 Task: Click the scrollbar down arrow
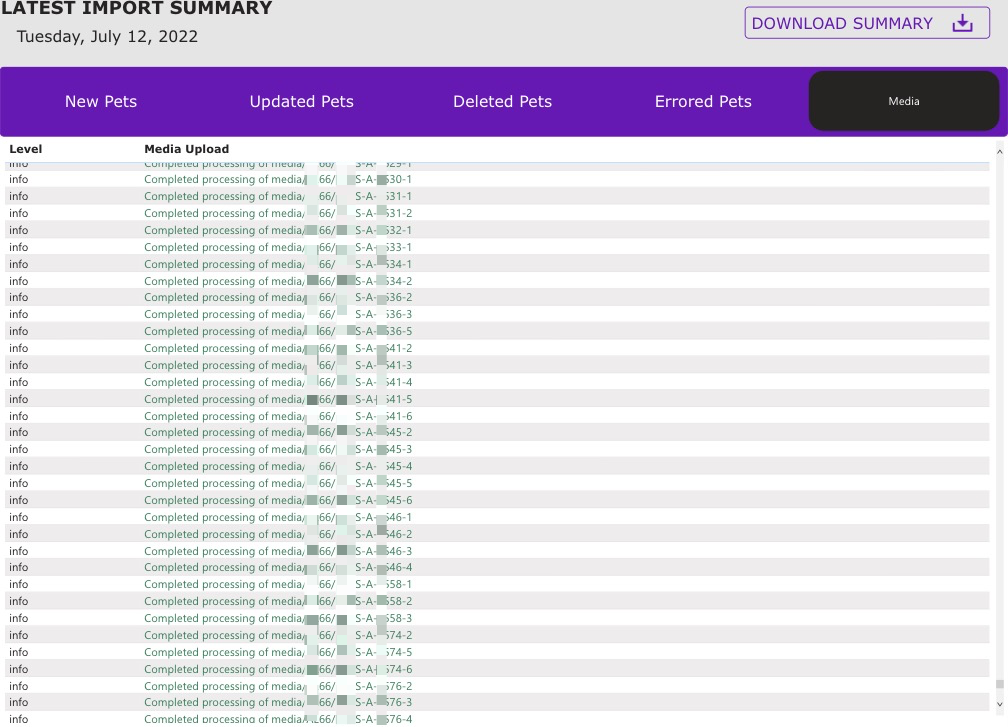pos(1001,705)
